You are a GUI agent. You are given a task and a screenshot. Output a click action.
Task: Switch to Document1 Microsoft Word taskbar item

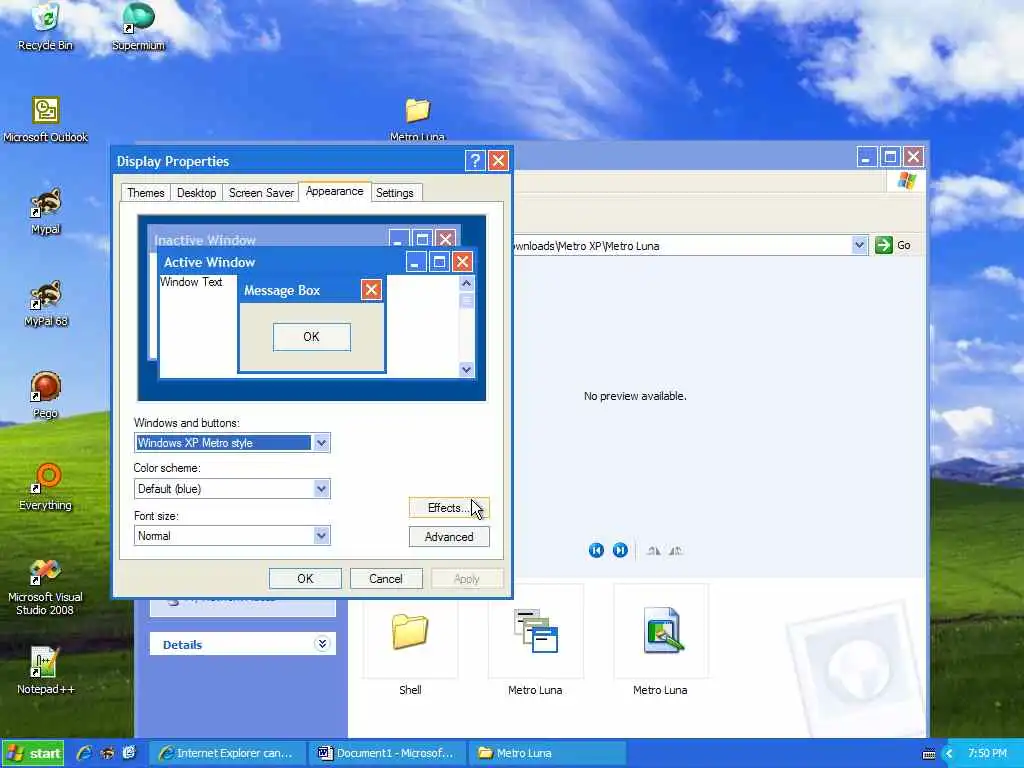(388, 753)
